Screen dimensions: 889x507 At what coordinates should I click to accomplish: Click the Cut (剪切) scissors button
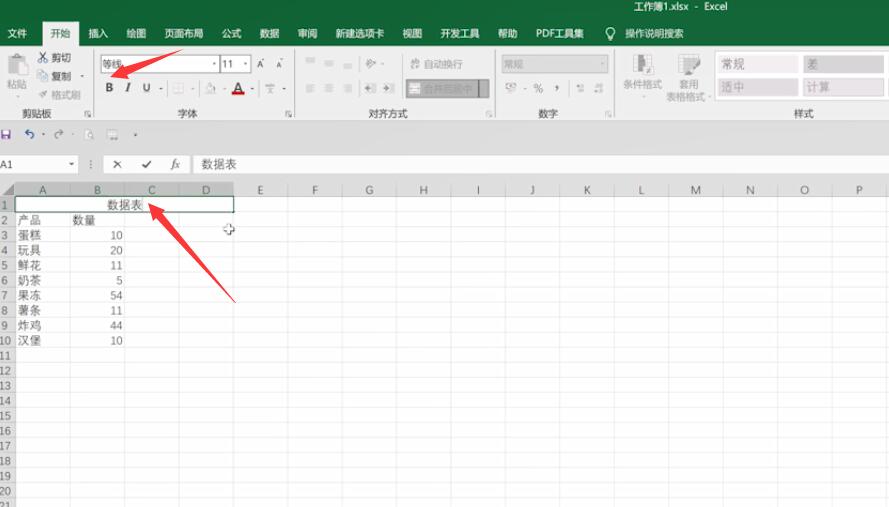(x=54, y=57)
